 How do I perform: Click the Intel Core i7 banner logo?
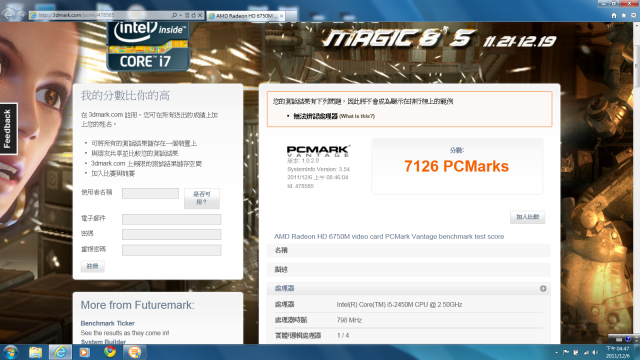point(148,46)
